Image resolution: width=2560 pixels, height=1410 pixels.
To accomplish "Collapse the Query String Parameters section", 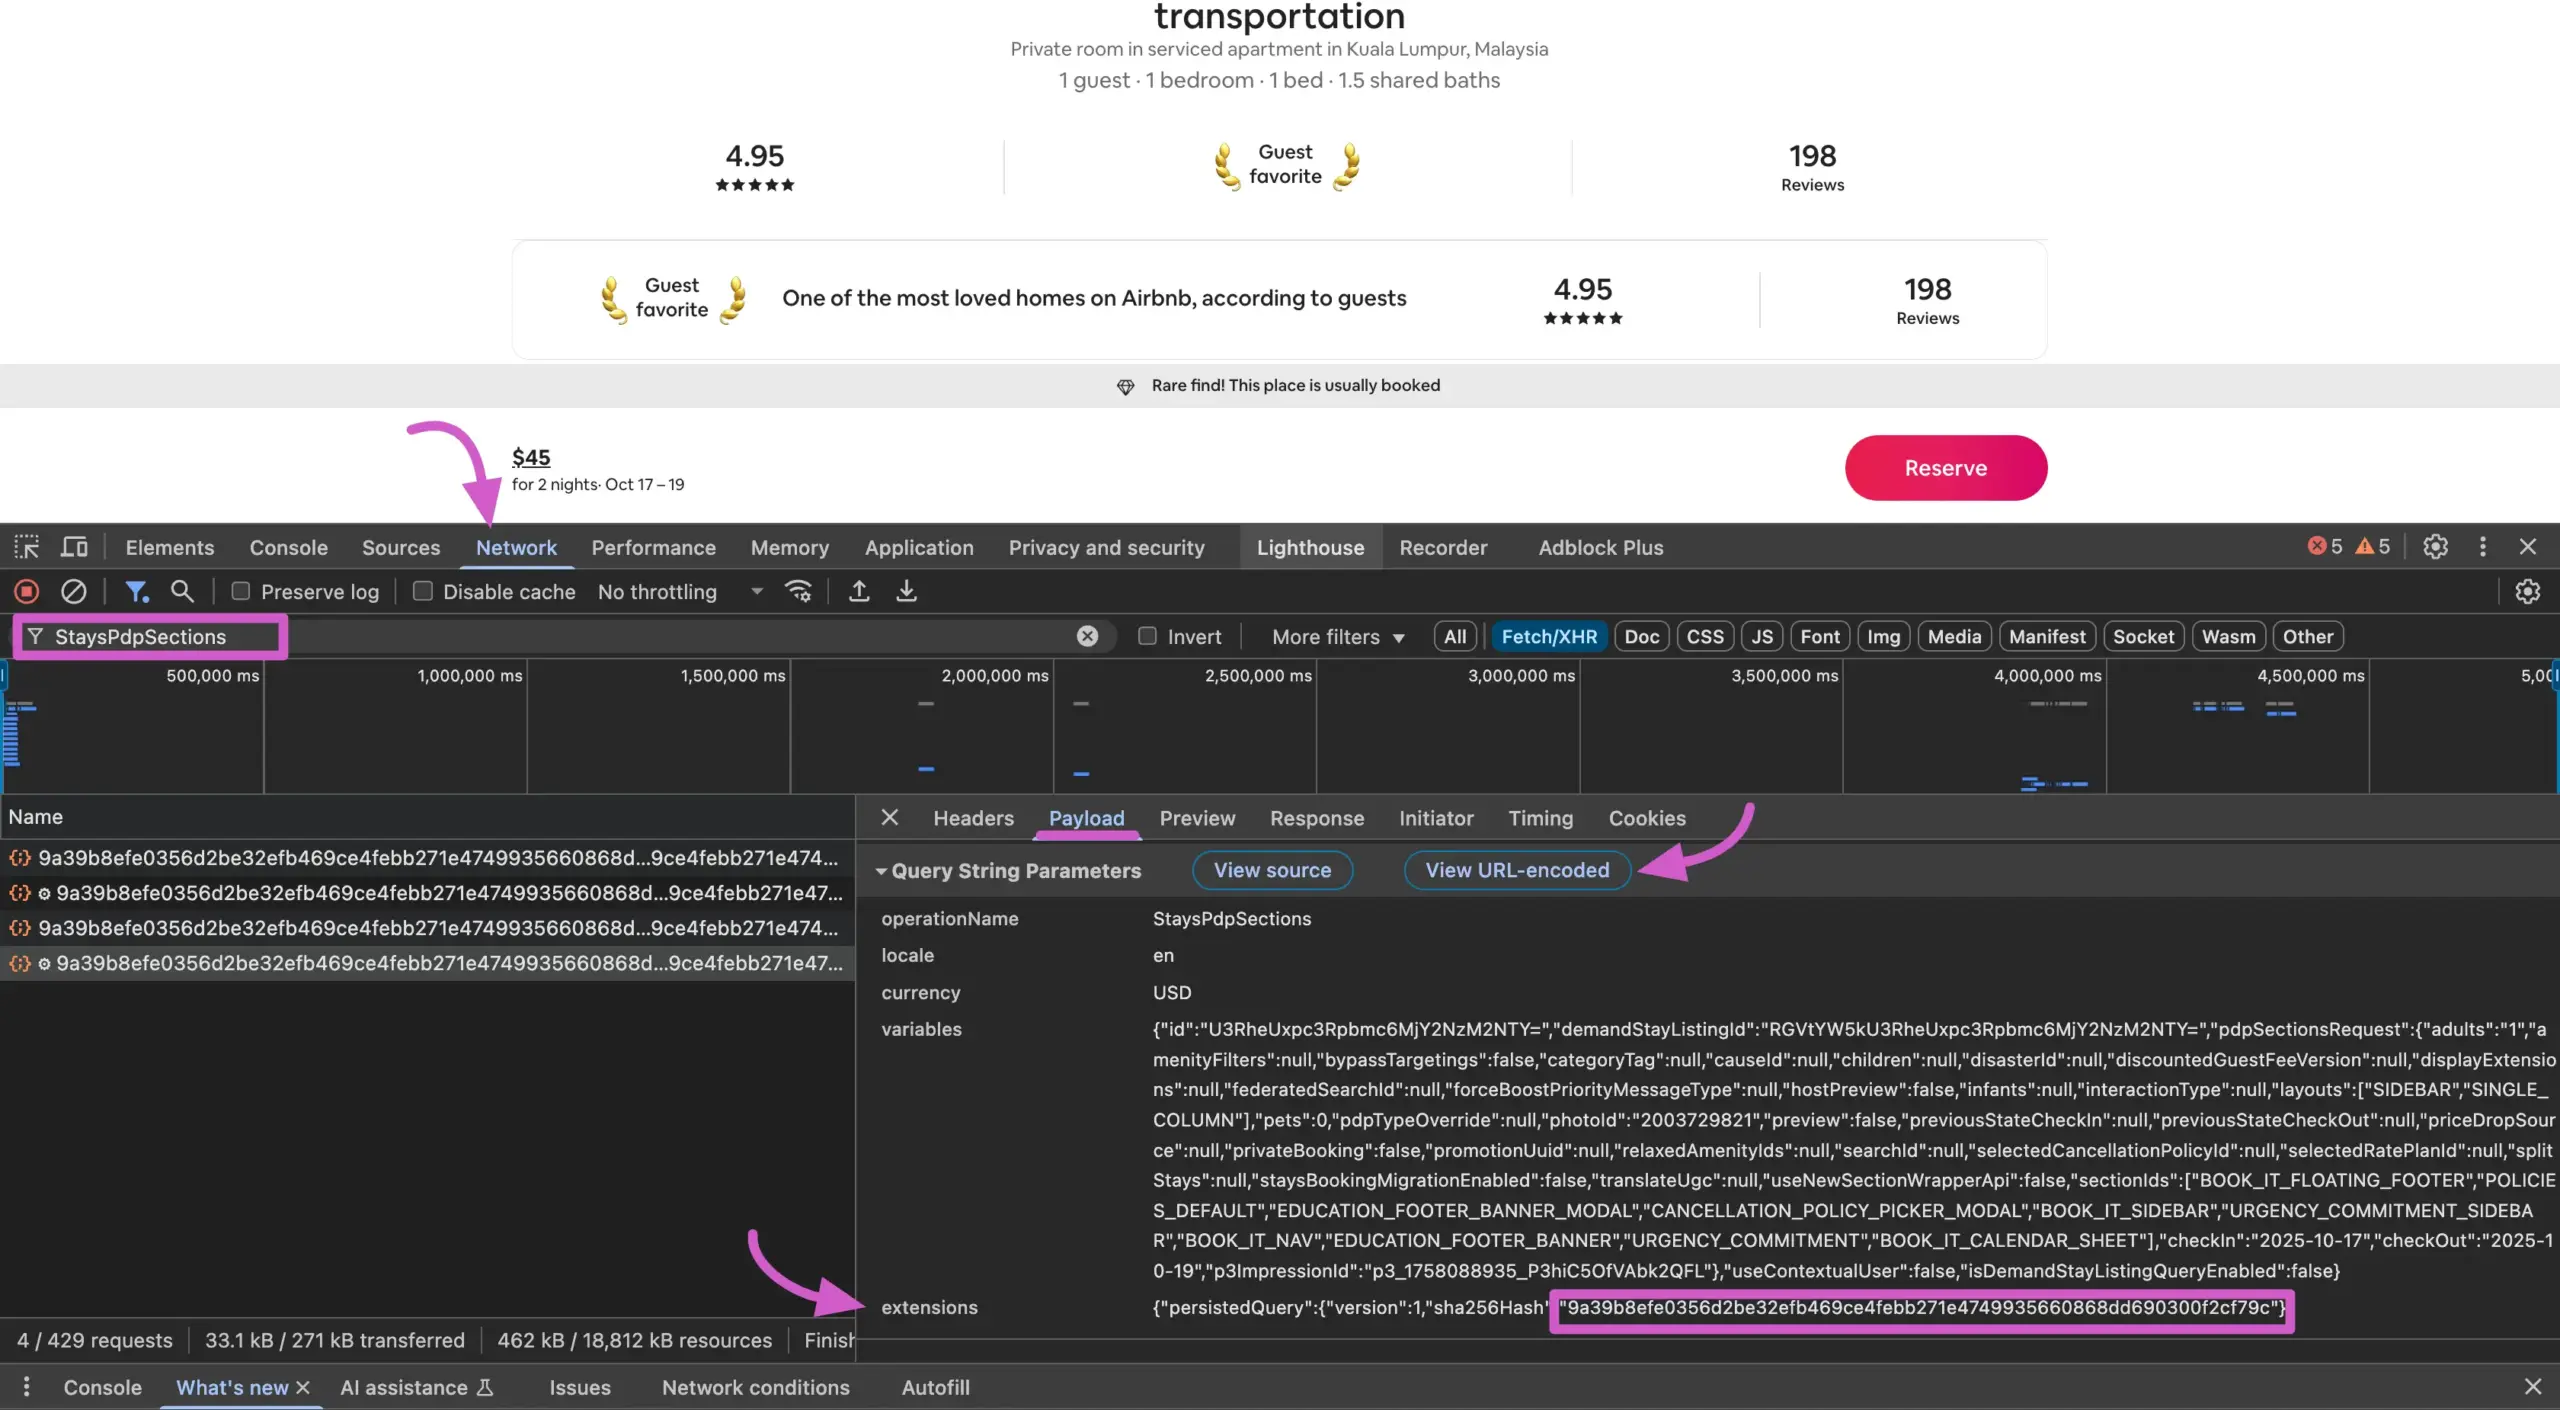I will tap(881, 871).
